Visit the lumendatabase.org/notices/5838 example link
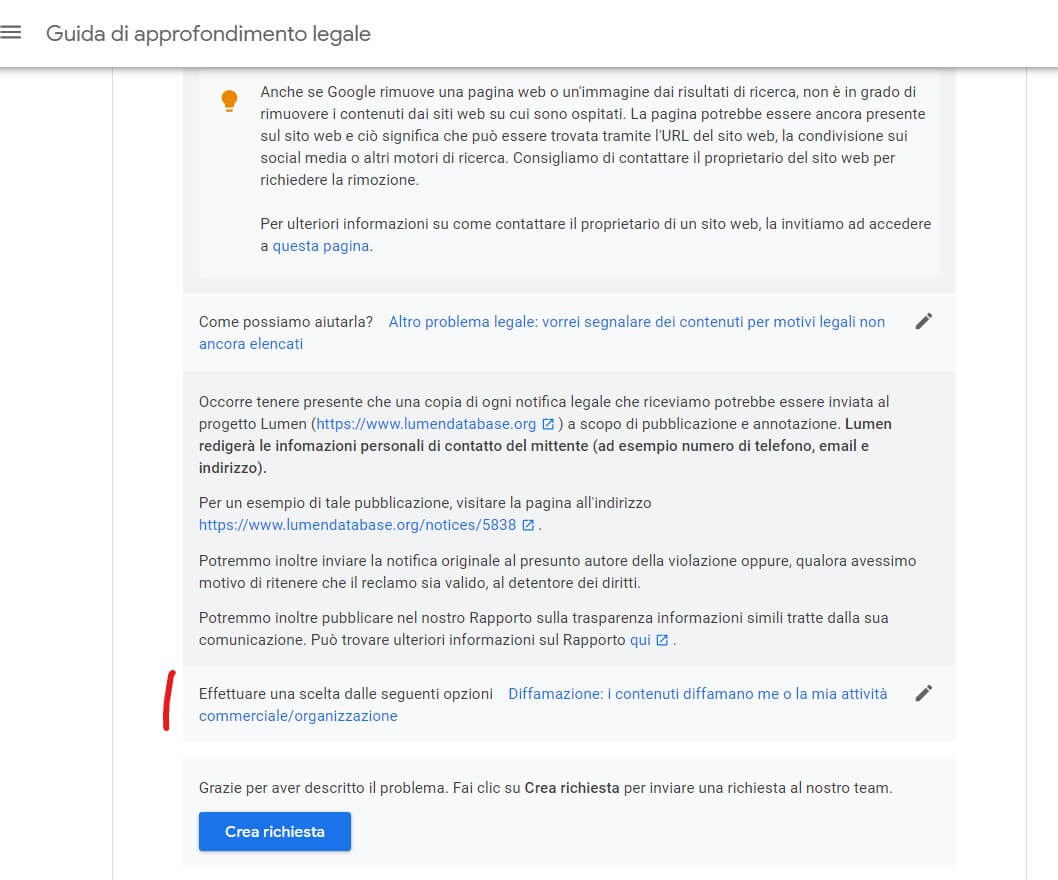This screenshot has width=1058, height=880. pos(357,524)
